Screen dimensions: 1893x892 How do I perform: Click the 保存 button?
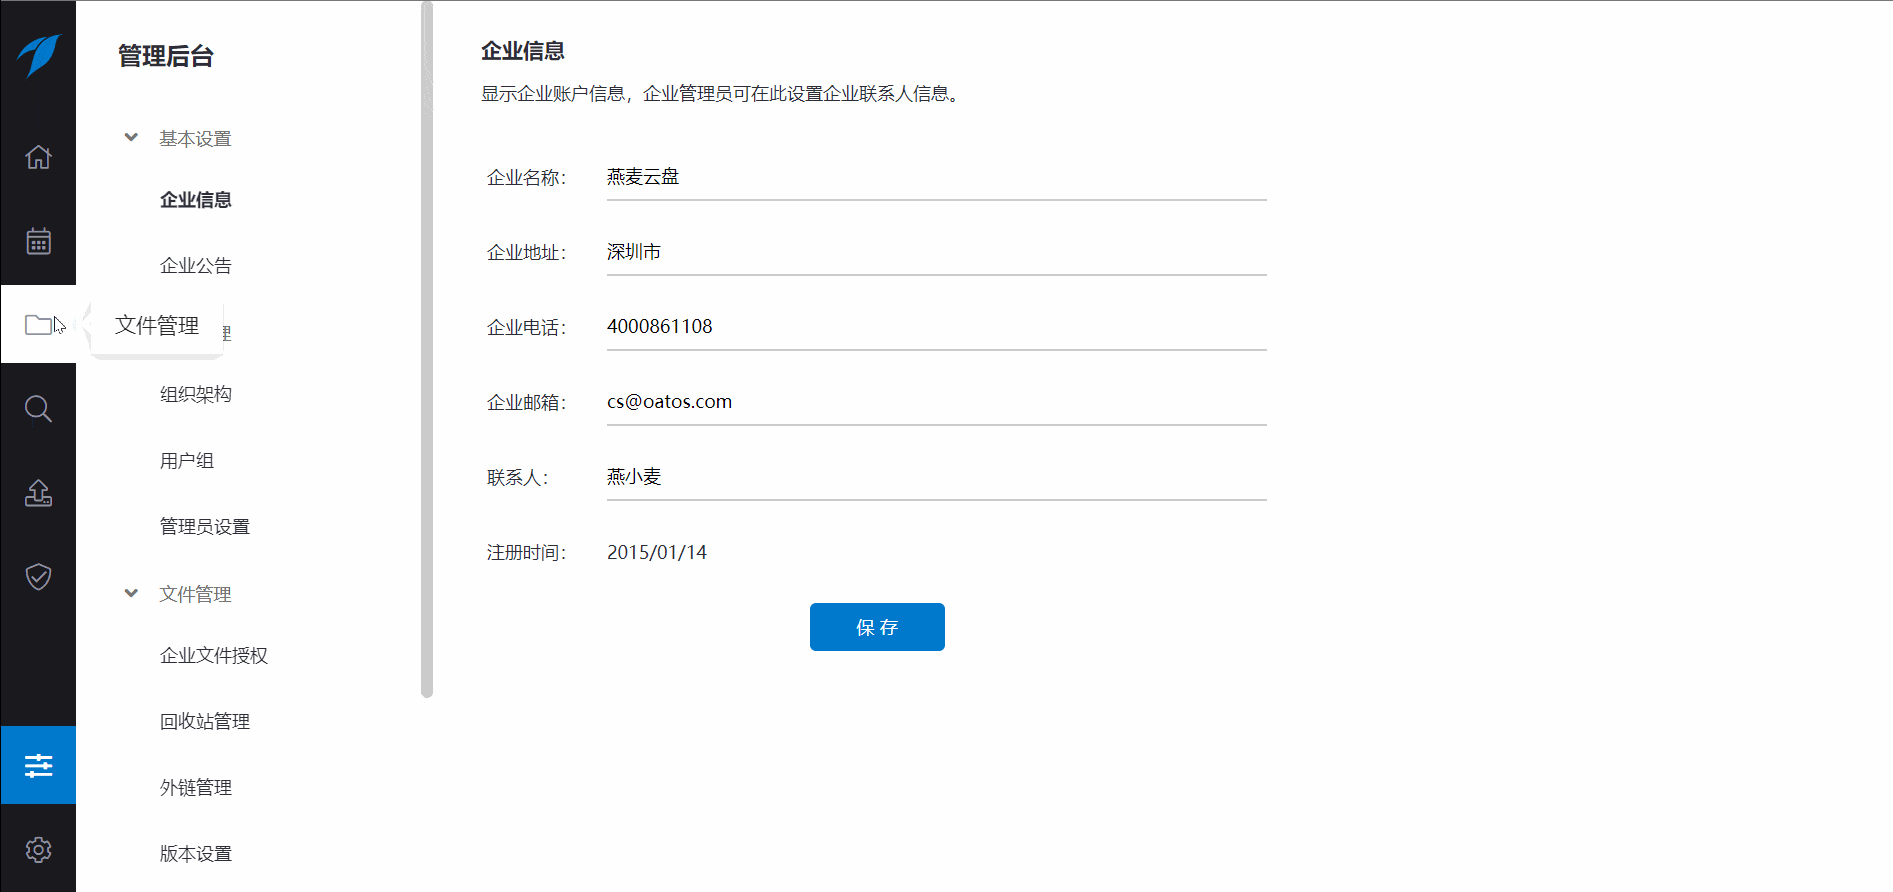tap(877, 627)
